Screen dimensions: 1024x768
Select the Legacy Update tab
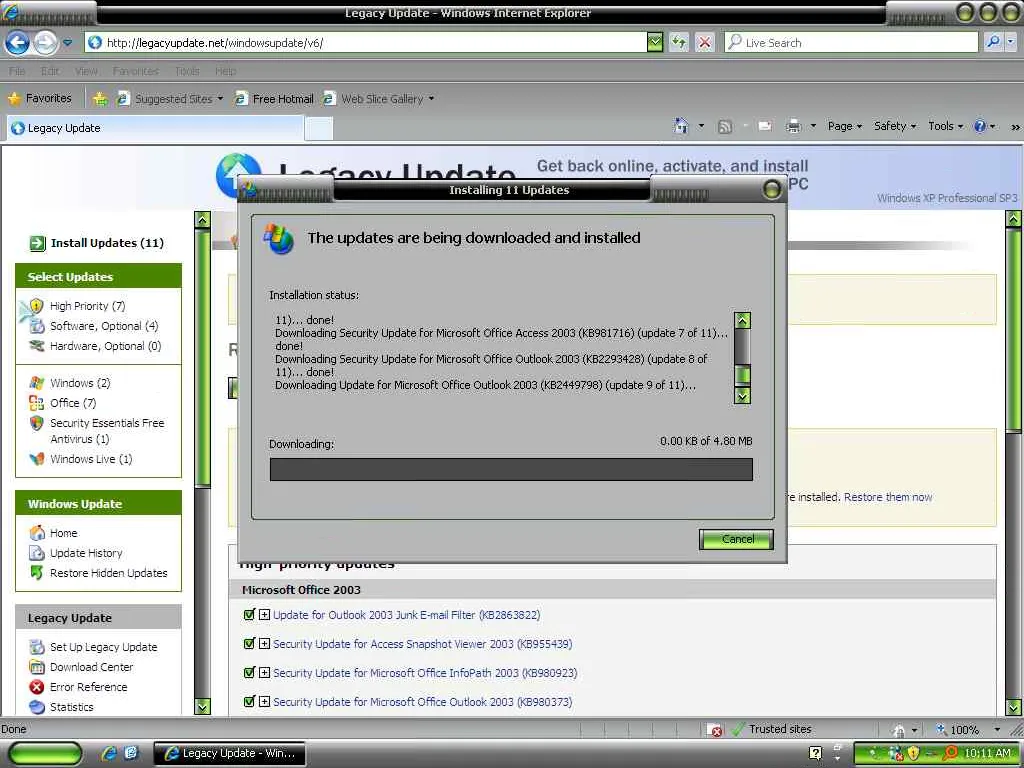coord(155,128)
